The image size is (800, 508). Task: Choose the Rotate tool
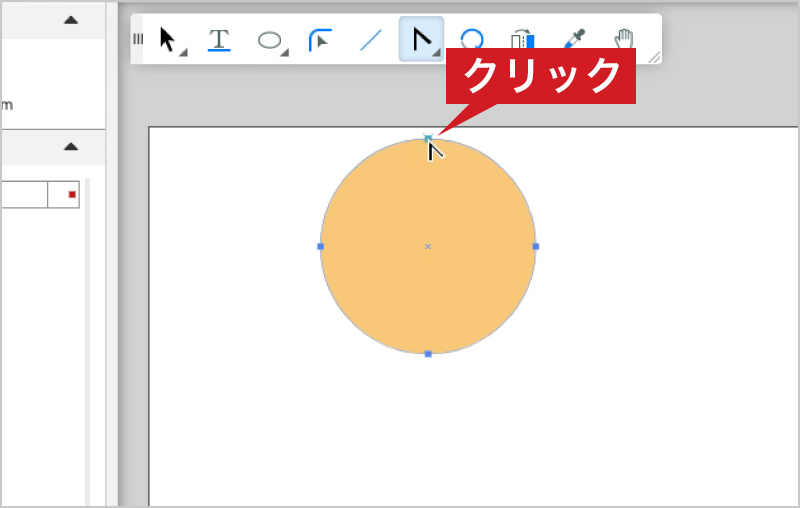(x=472, y=38)
